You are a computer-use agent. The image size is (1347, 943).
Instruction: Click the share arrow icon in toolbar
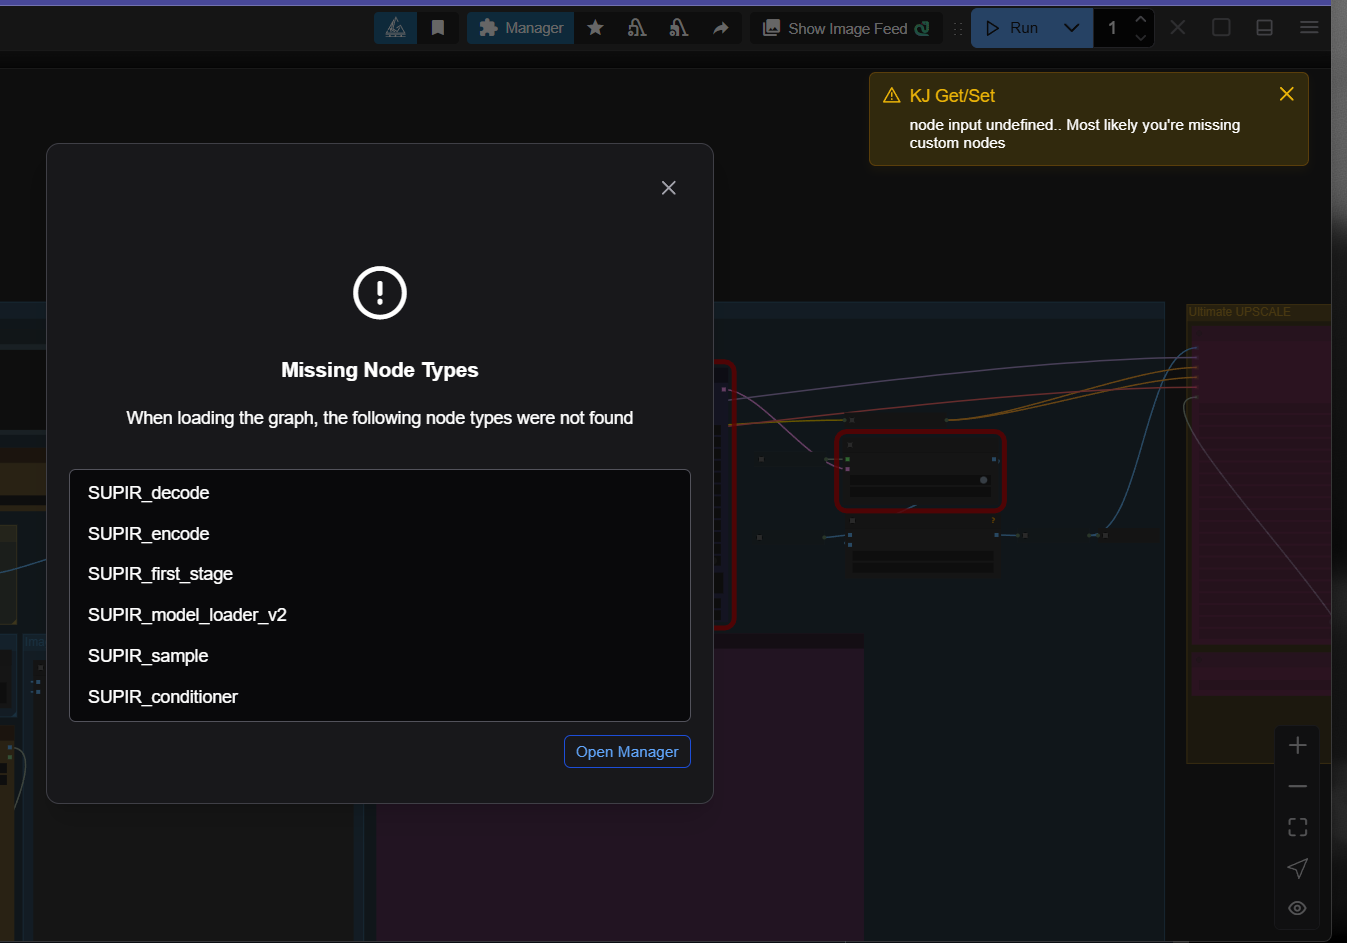[720, 28]
